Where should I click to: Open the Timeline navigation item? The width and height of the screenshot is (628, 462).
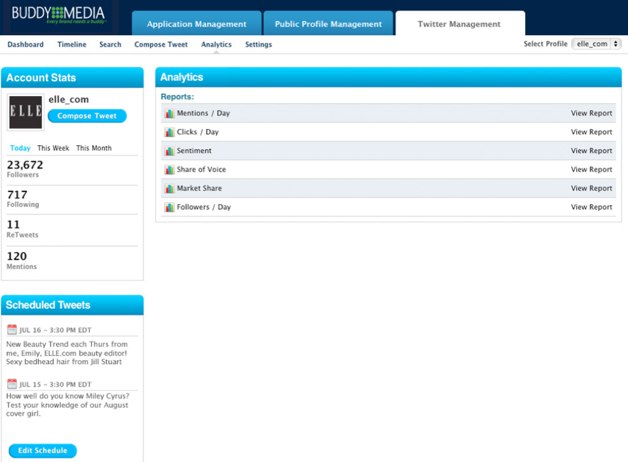click(72, 44)
